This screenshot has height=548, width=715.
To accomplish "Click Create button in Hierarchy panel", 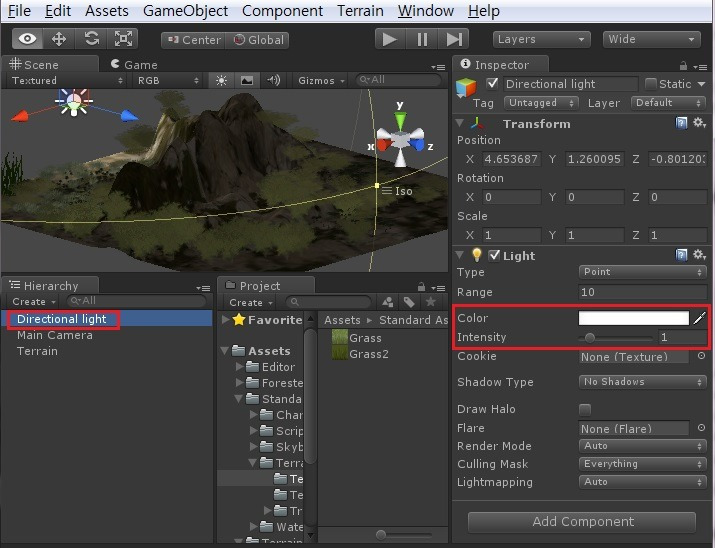I will click(x=34, y=301).
